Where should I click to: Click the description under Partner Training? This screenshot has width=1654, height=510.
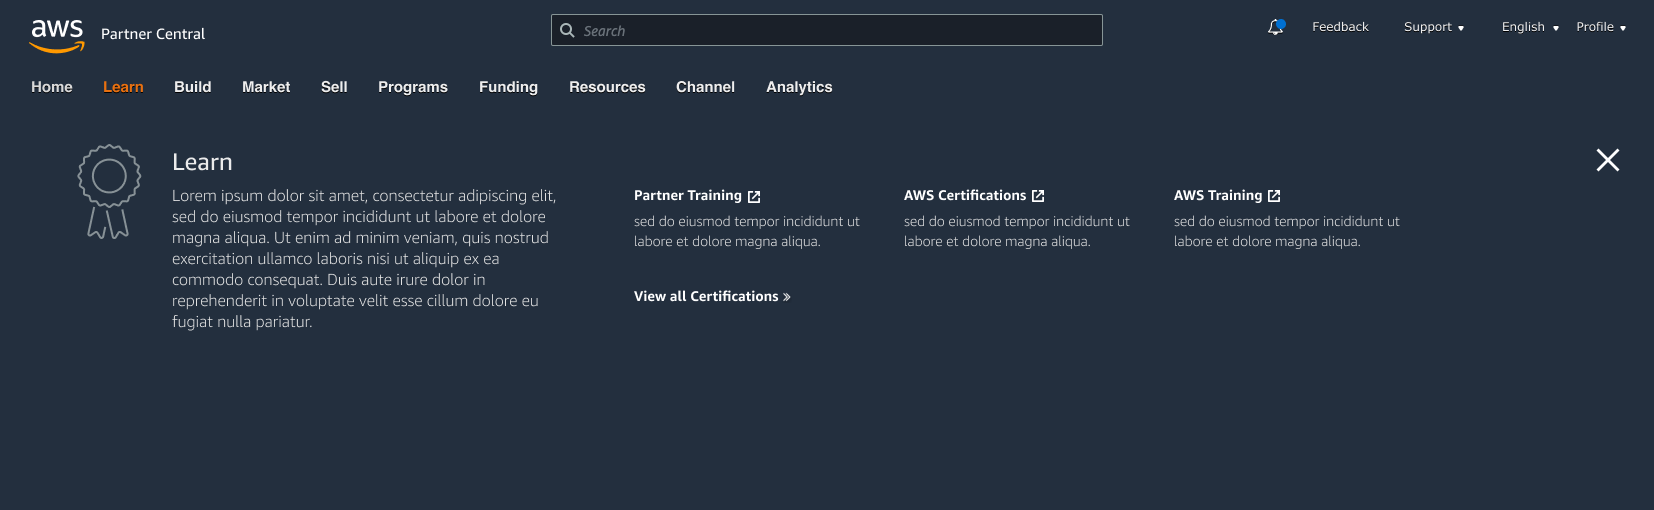[x=747, y=231]
